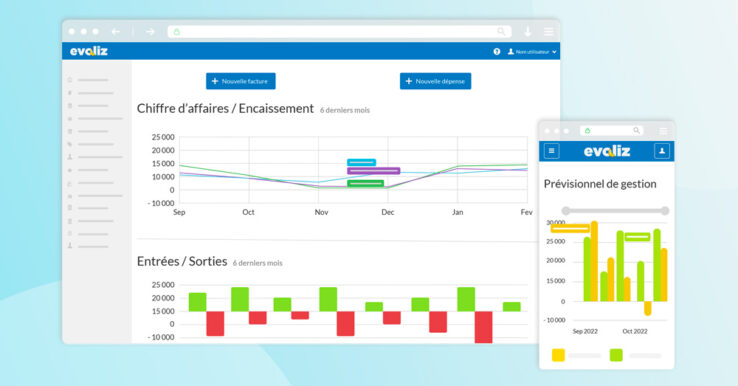Click the magnifier icon in the desktop address bar
This screenshot has width=738, height=386.
(x=501, y=32)
